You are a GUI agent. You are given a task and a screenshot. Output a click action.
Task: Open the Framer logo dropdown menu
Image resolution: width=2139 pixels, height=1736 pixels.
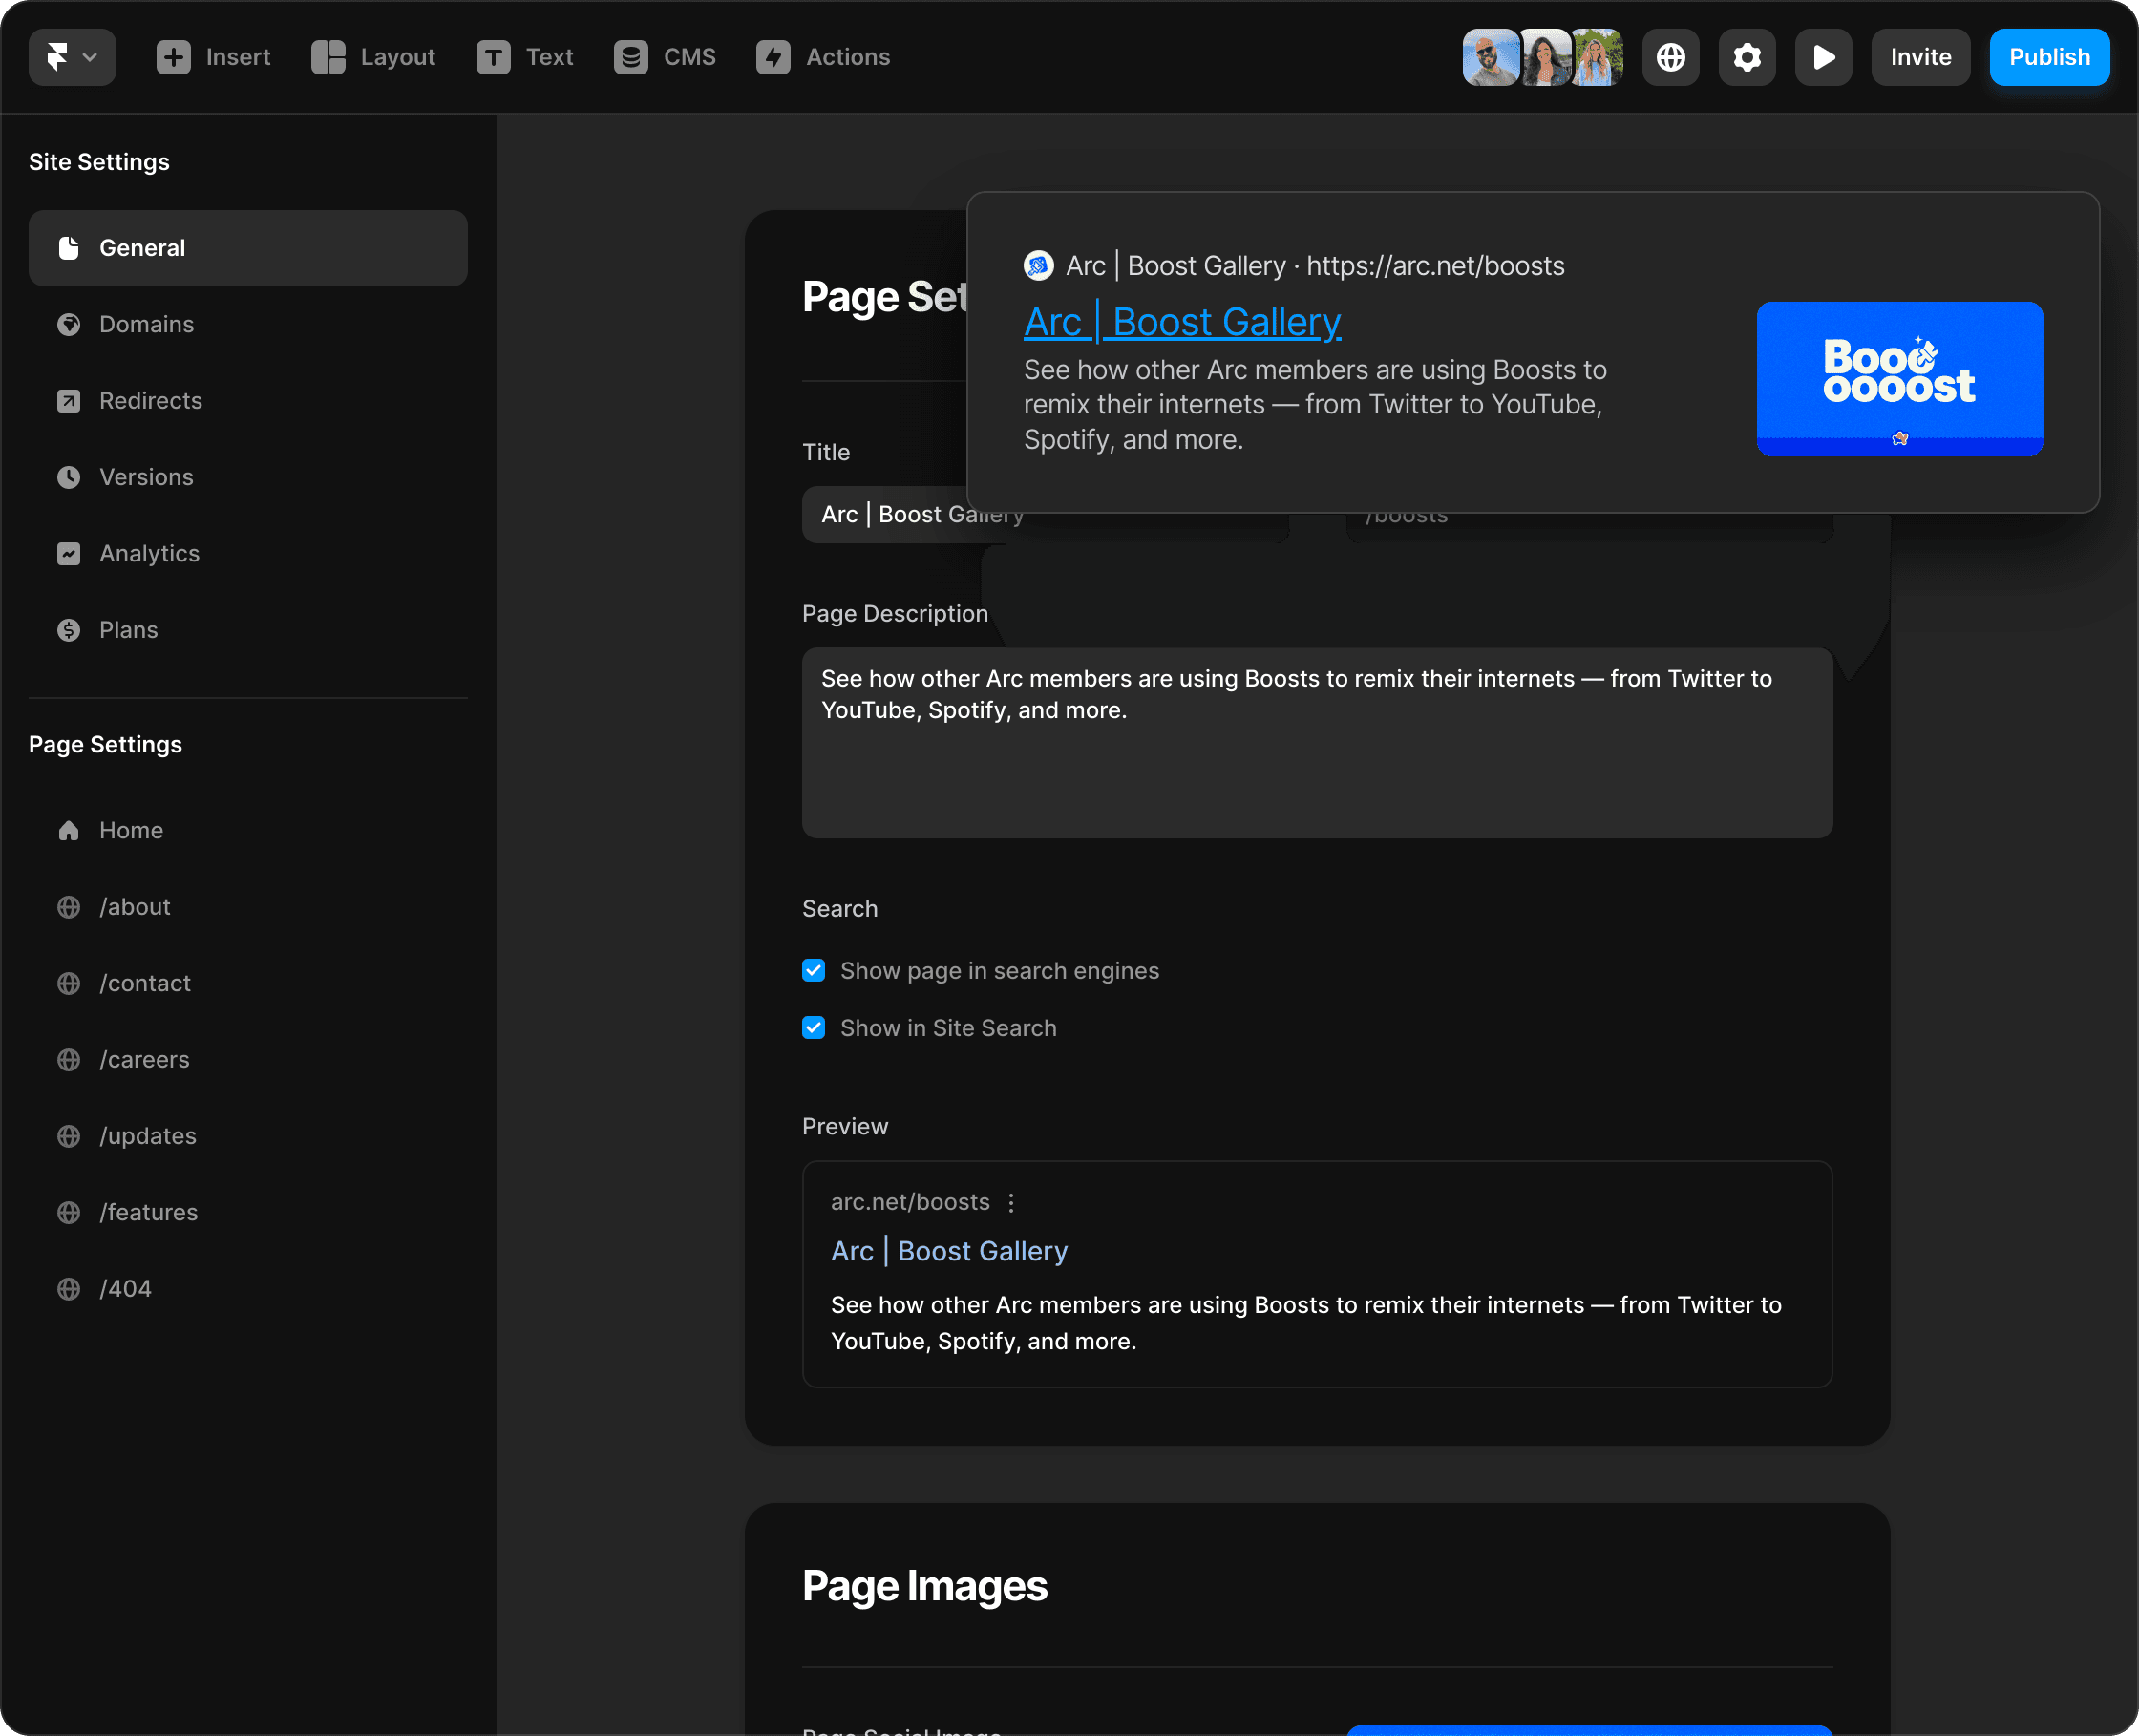pos(72,57)
